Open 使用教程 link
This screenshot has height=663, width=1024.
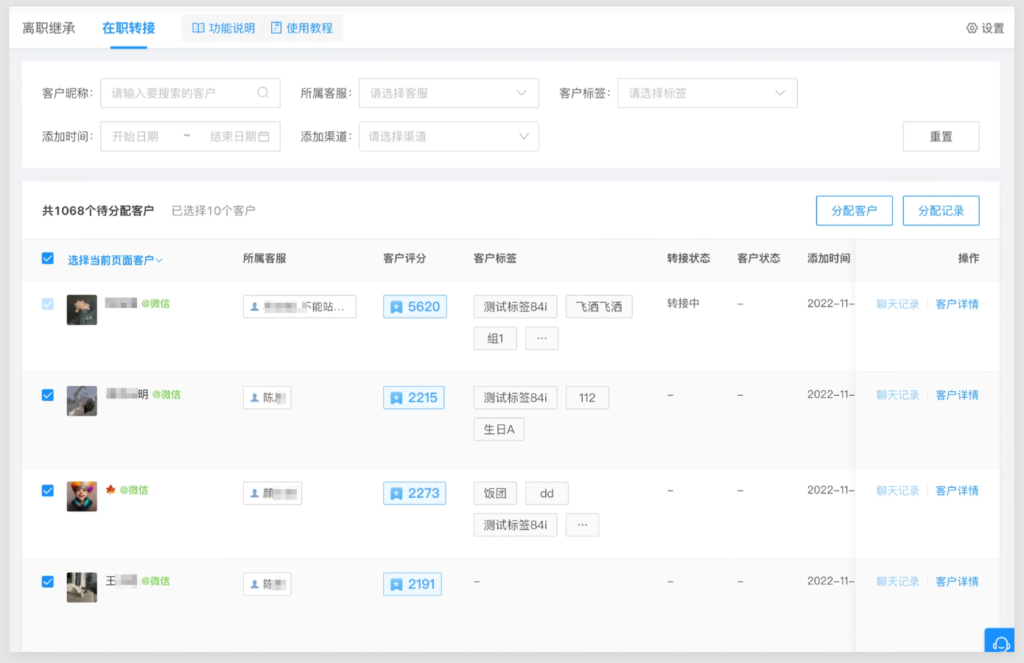310,28
